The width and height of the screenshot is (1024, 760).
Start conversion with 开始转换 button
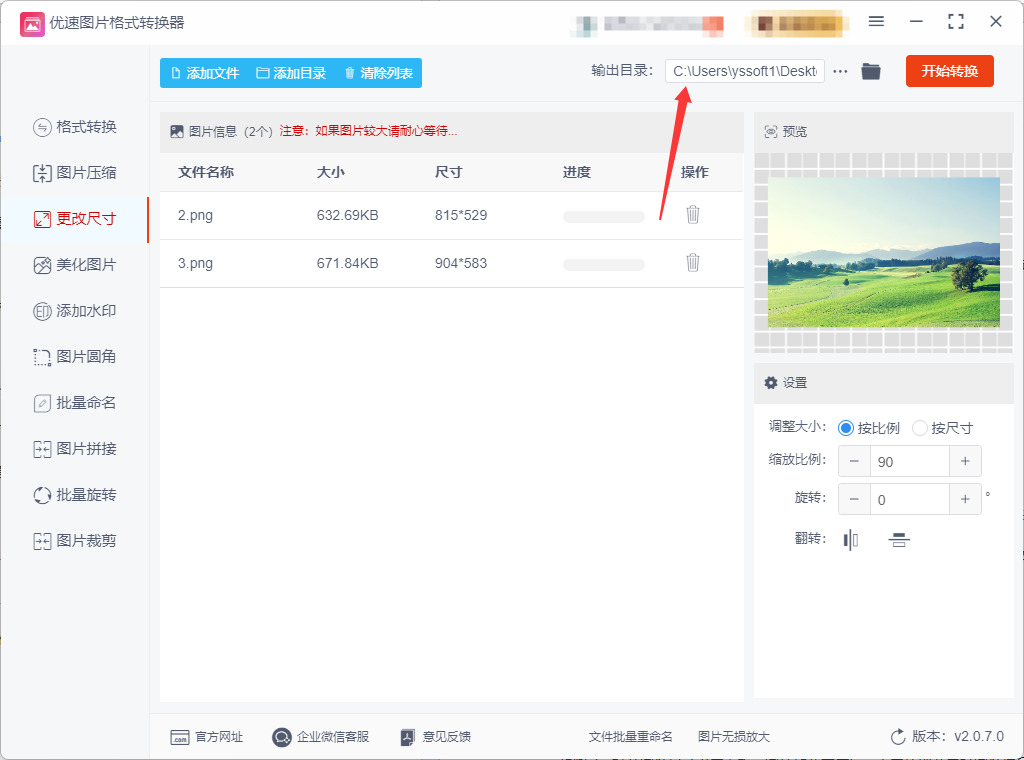coord(950,71)
